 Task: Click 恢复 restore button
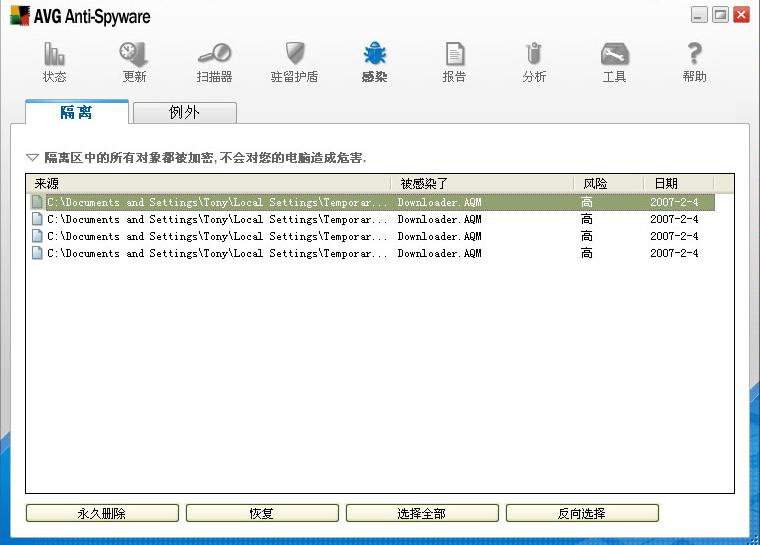[x=262, y=513]
